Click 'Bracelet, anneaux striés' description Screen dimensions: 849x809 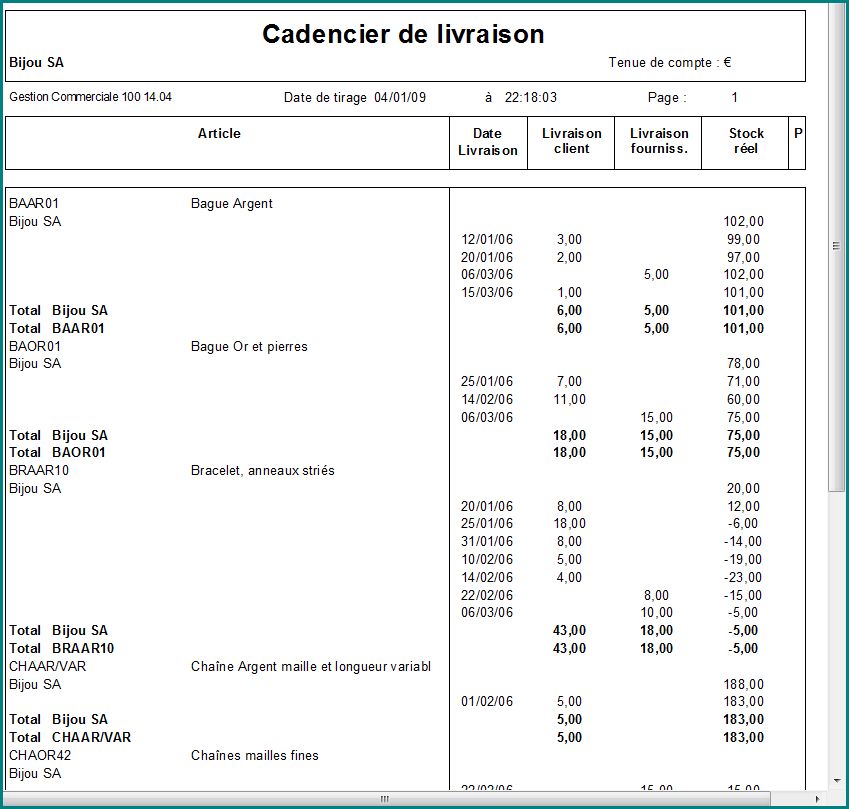click(x=263, y=471)
